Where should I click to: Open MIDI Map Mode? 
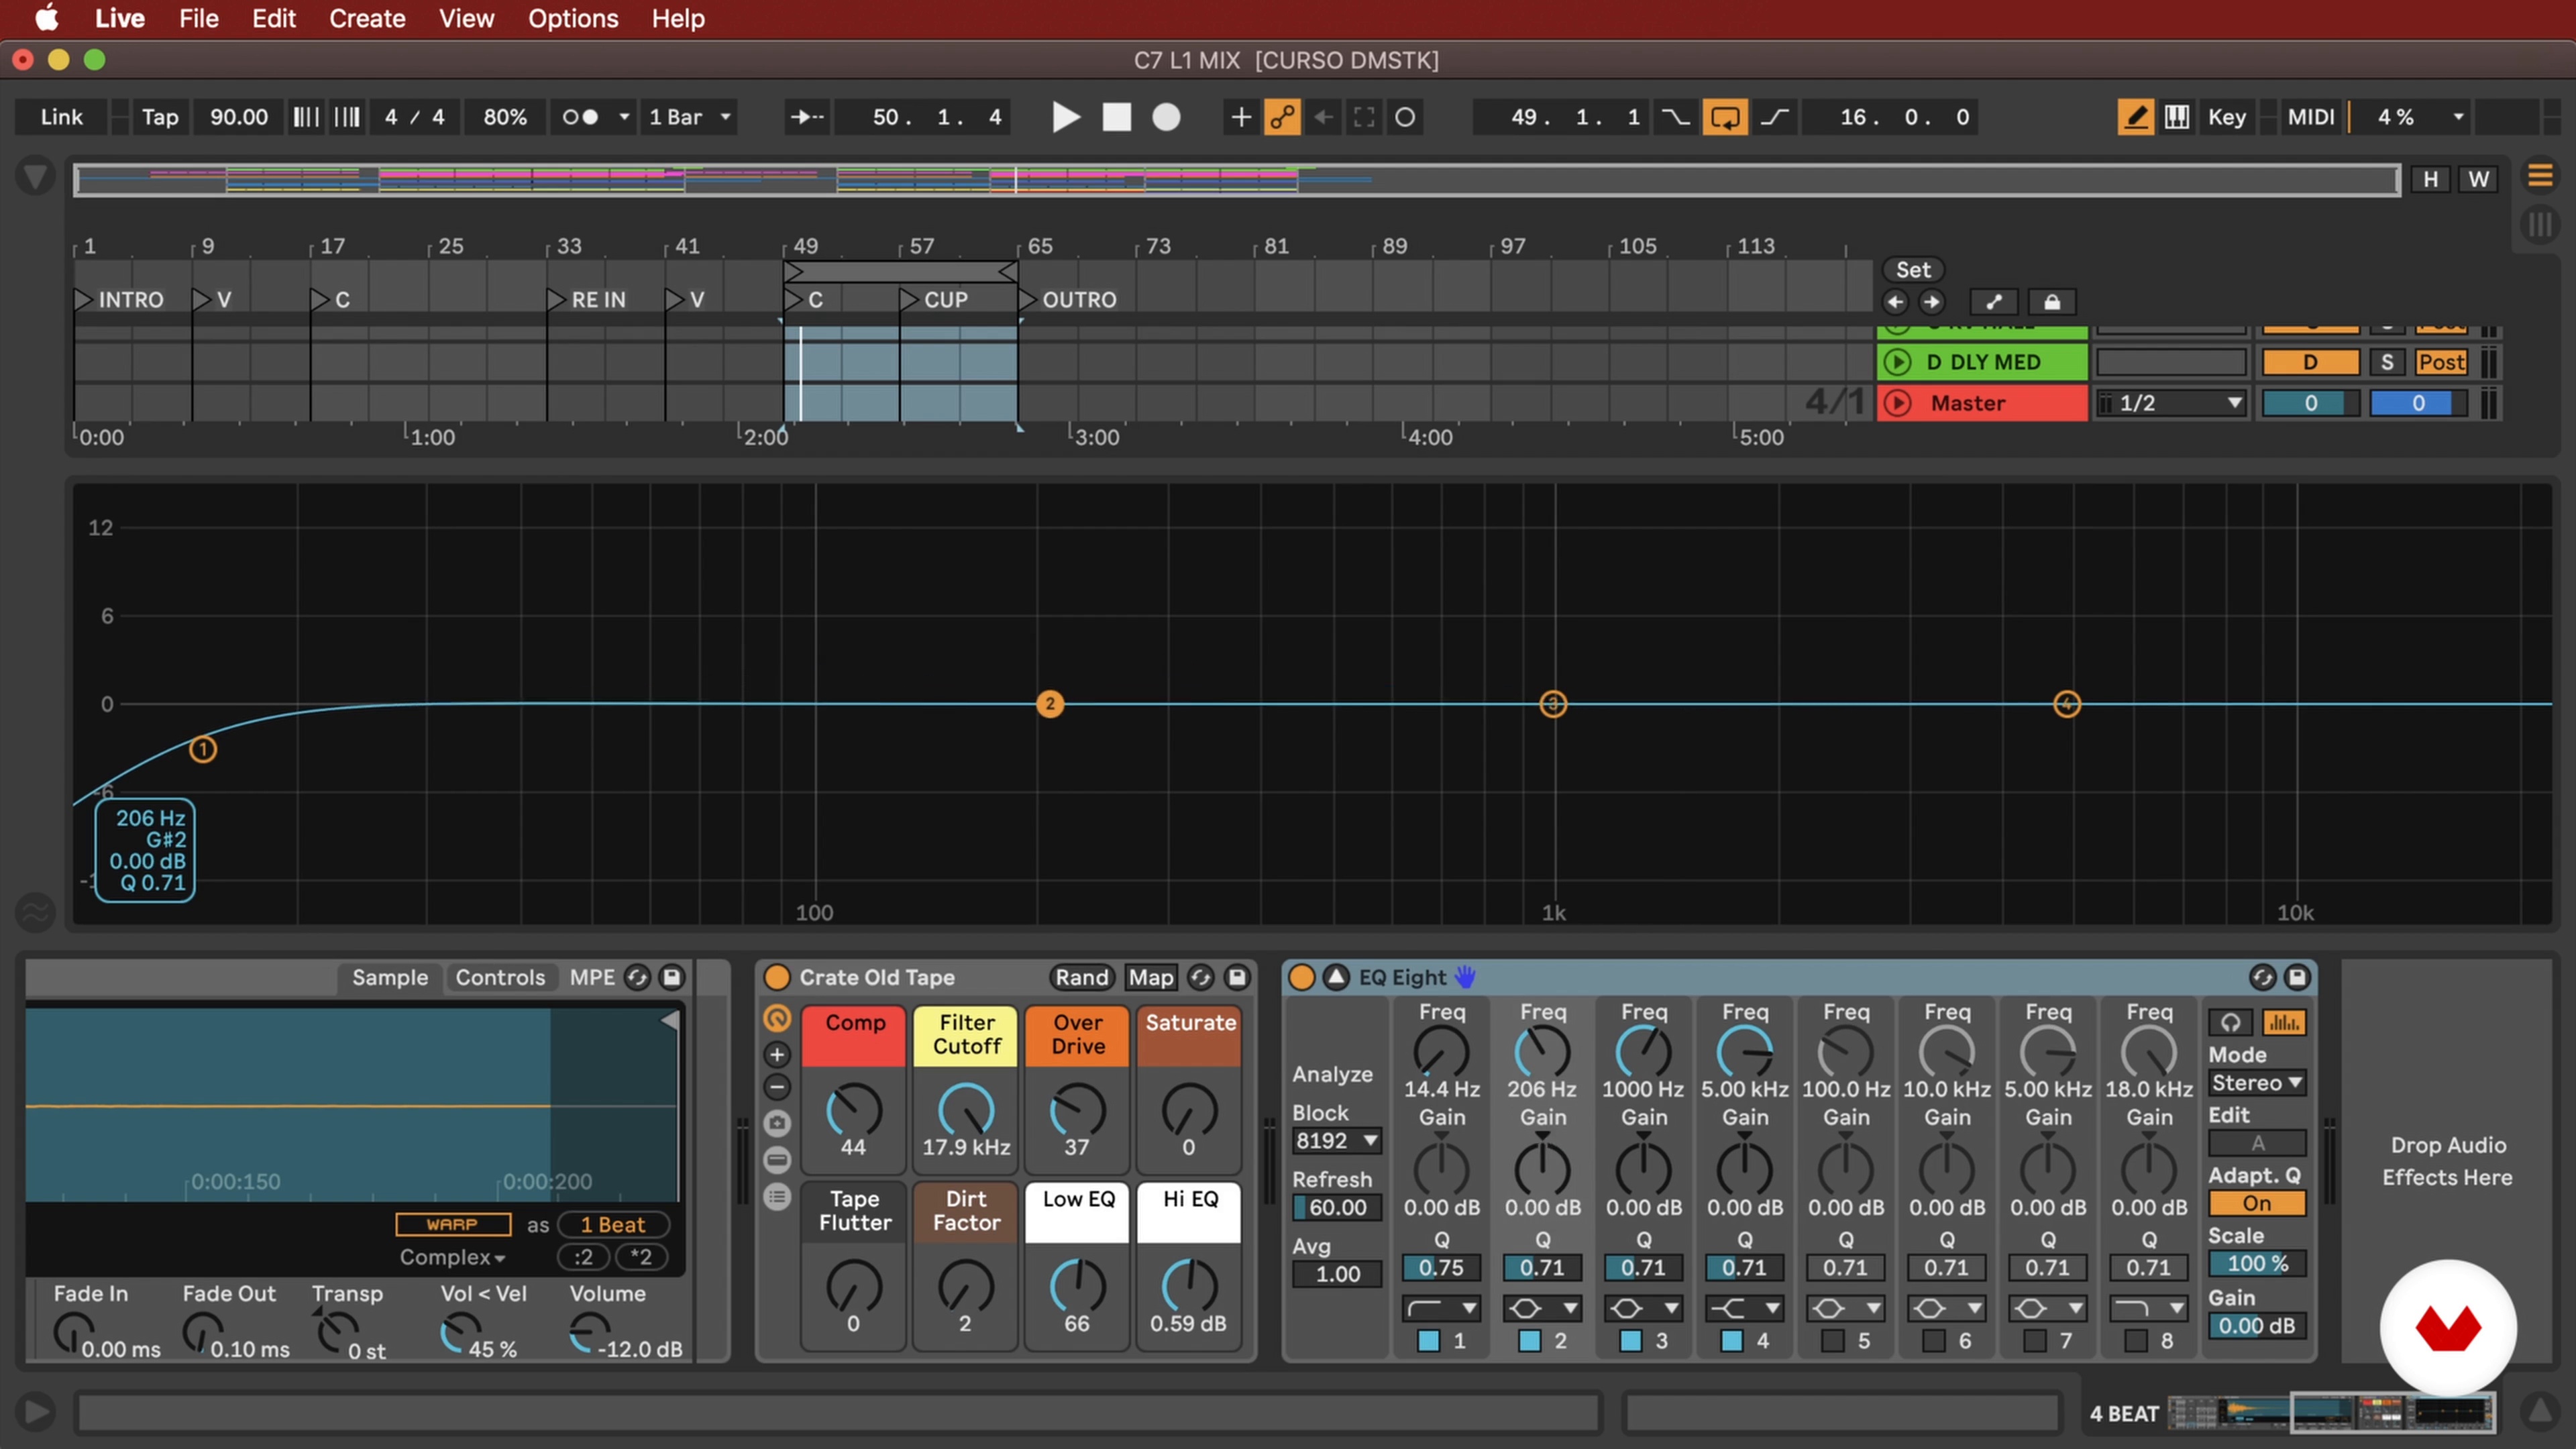2310,117
